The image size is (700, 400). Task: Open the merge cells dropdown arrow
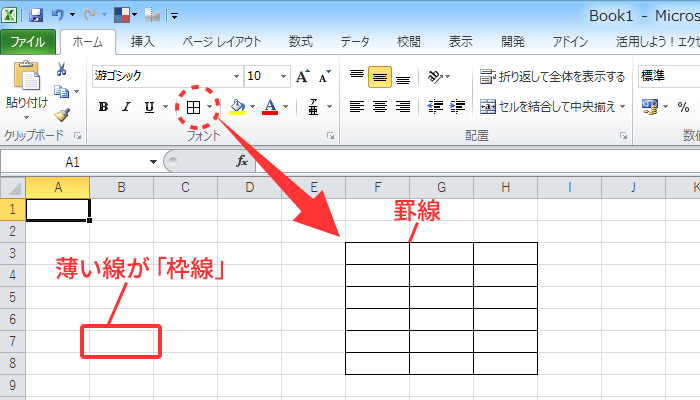click(622, 107)
